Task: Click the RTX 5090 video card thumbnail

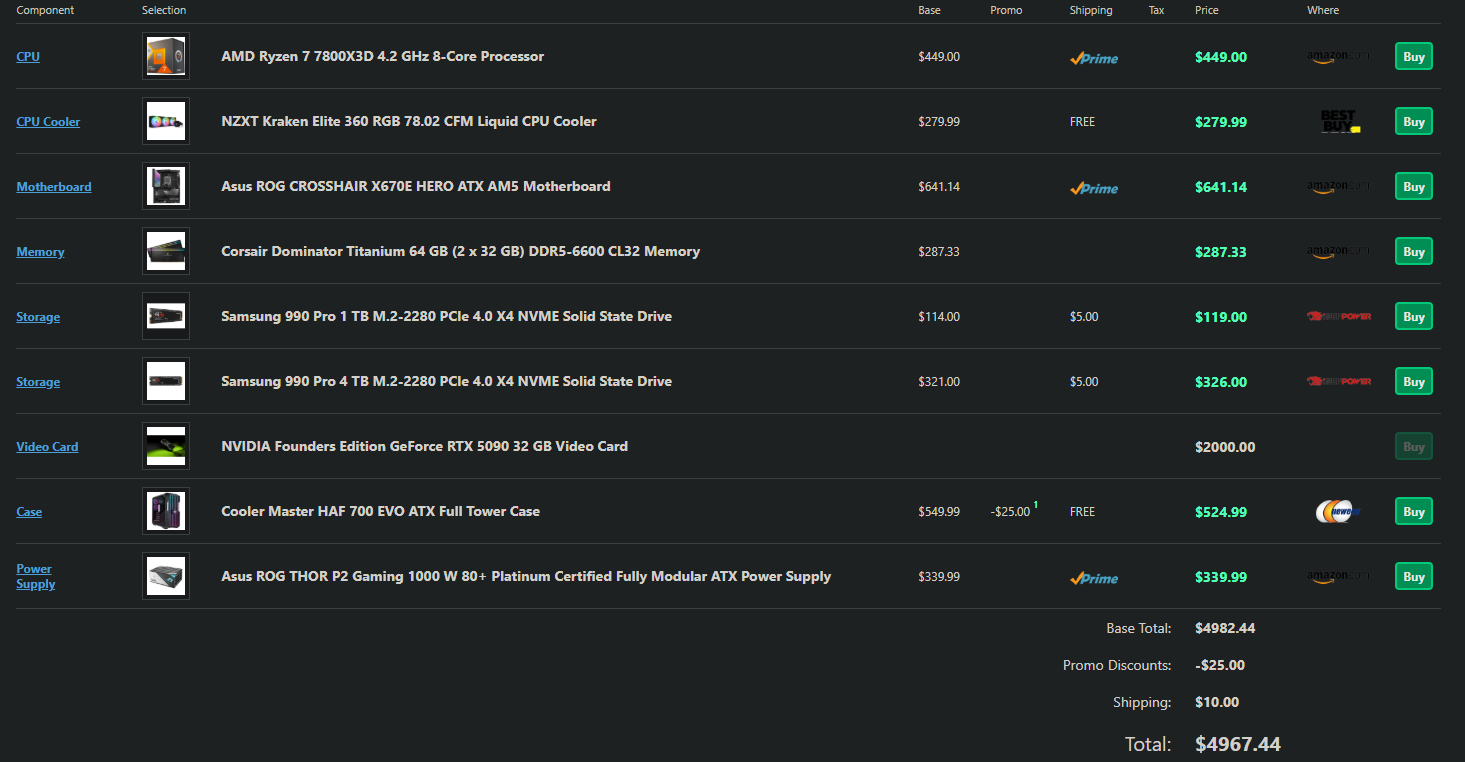Action: click(165, 446)
